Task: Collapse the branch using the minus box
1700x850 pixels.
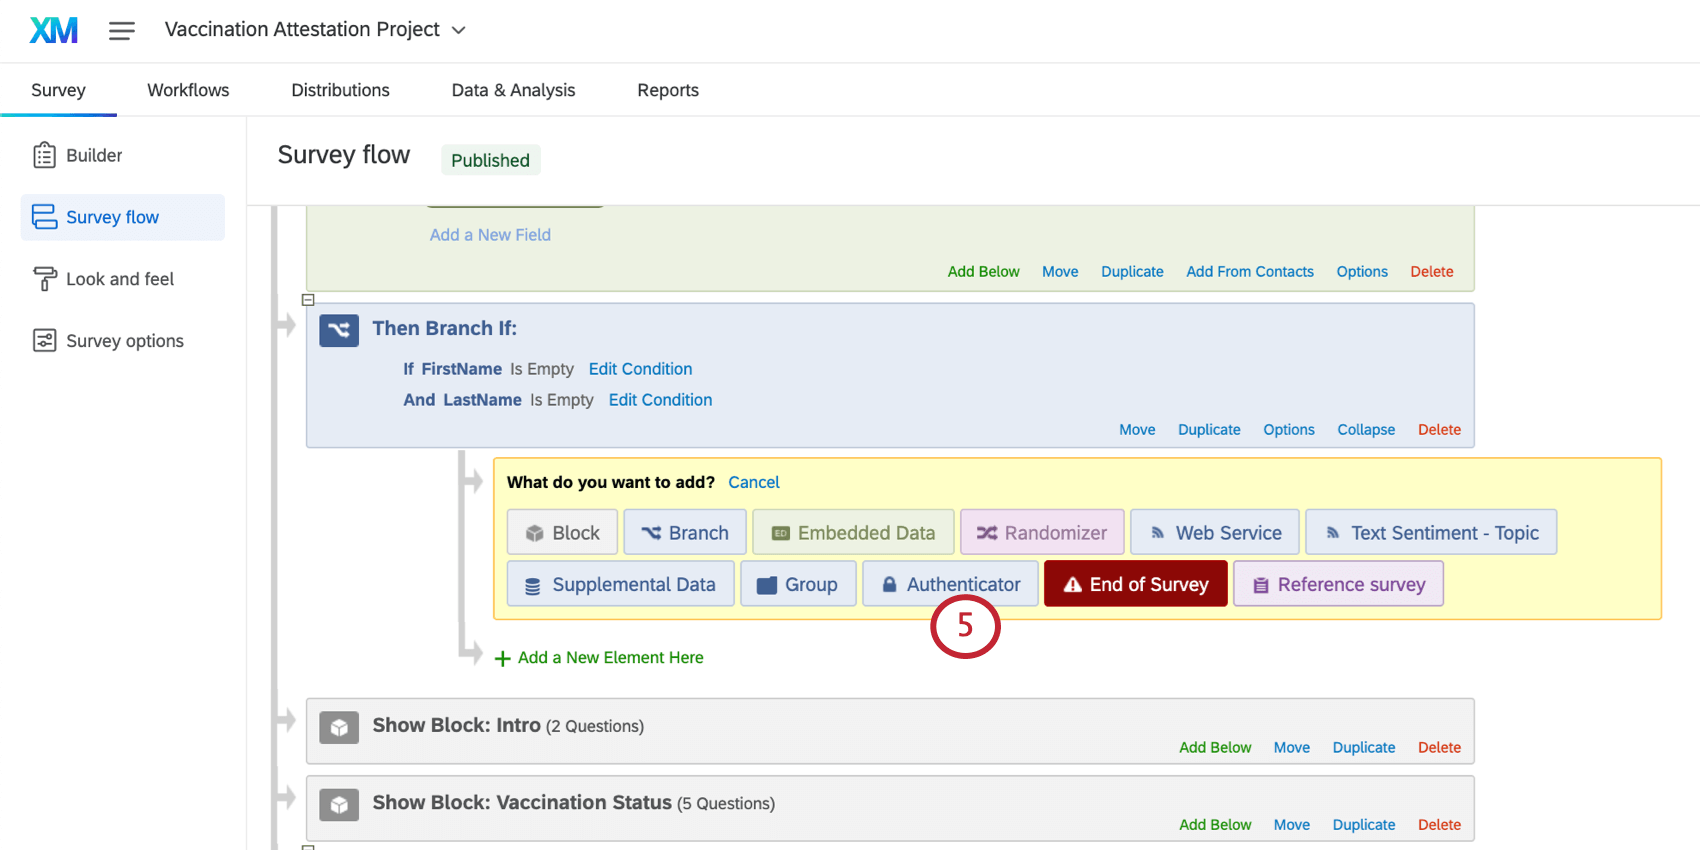Action: coord(308,300)
